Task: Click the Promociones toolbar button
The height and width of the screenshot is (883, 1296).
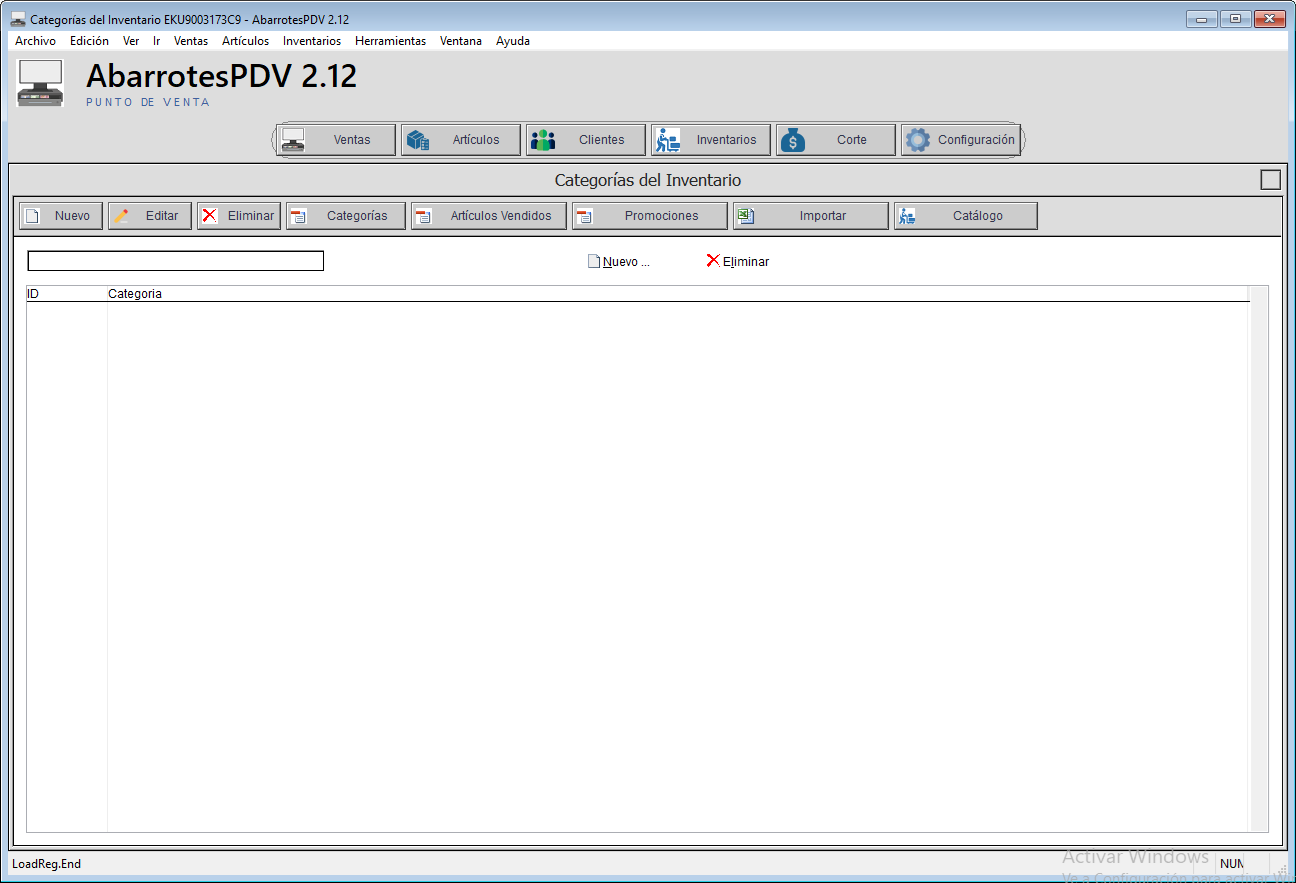Action: click(x=650, y=216)
